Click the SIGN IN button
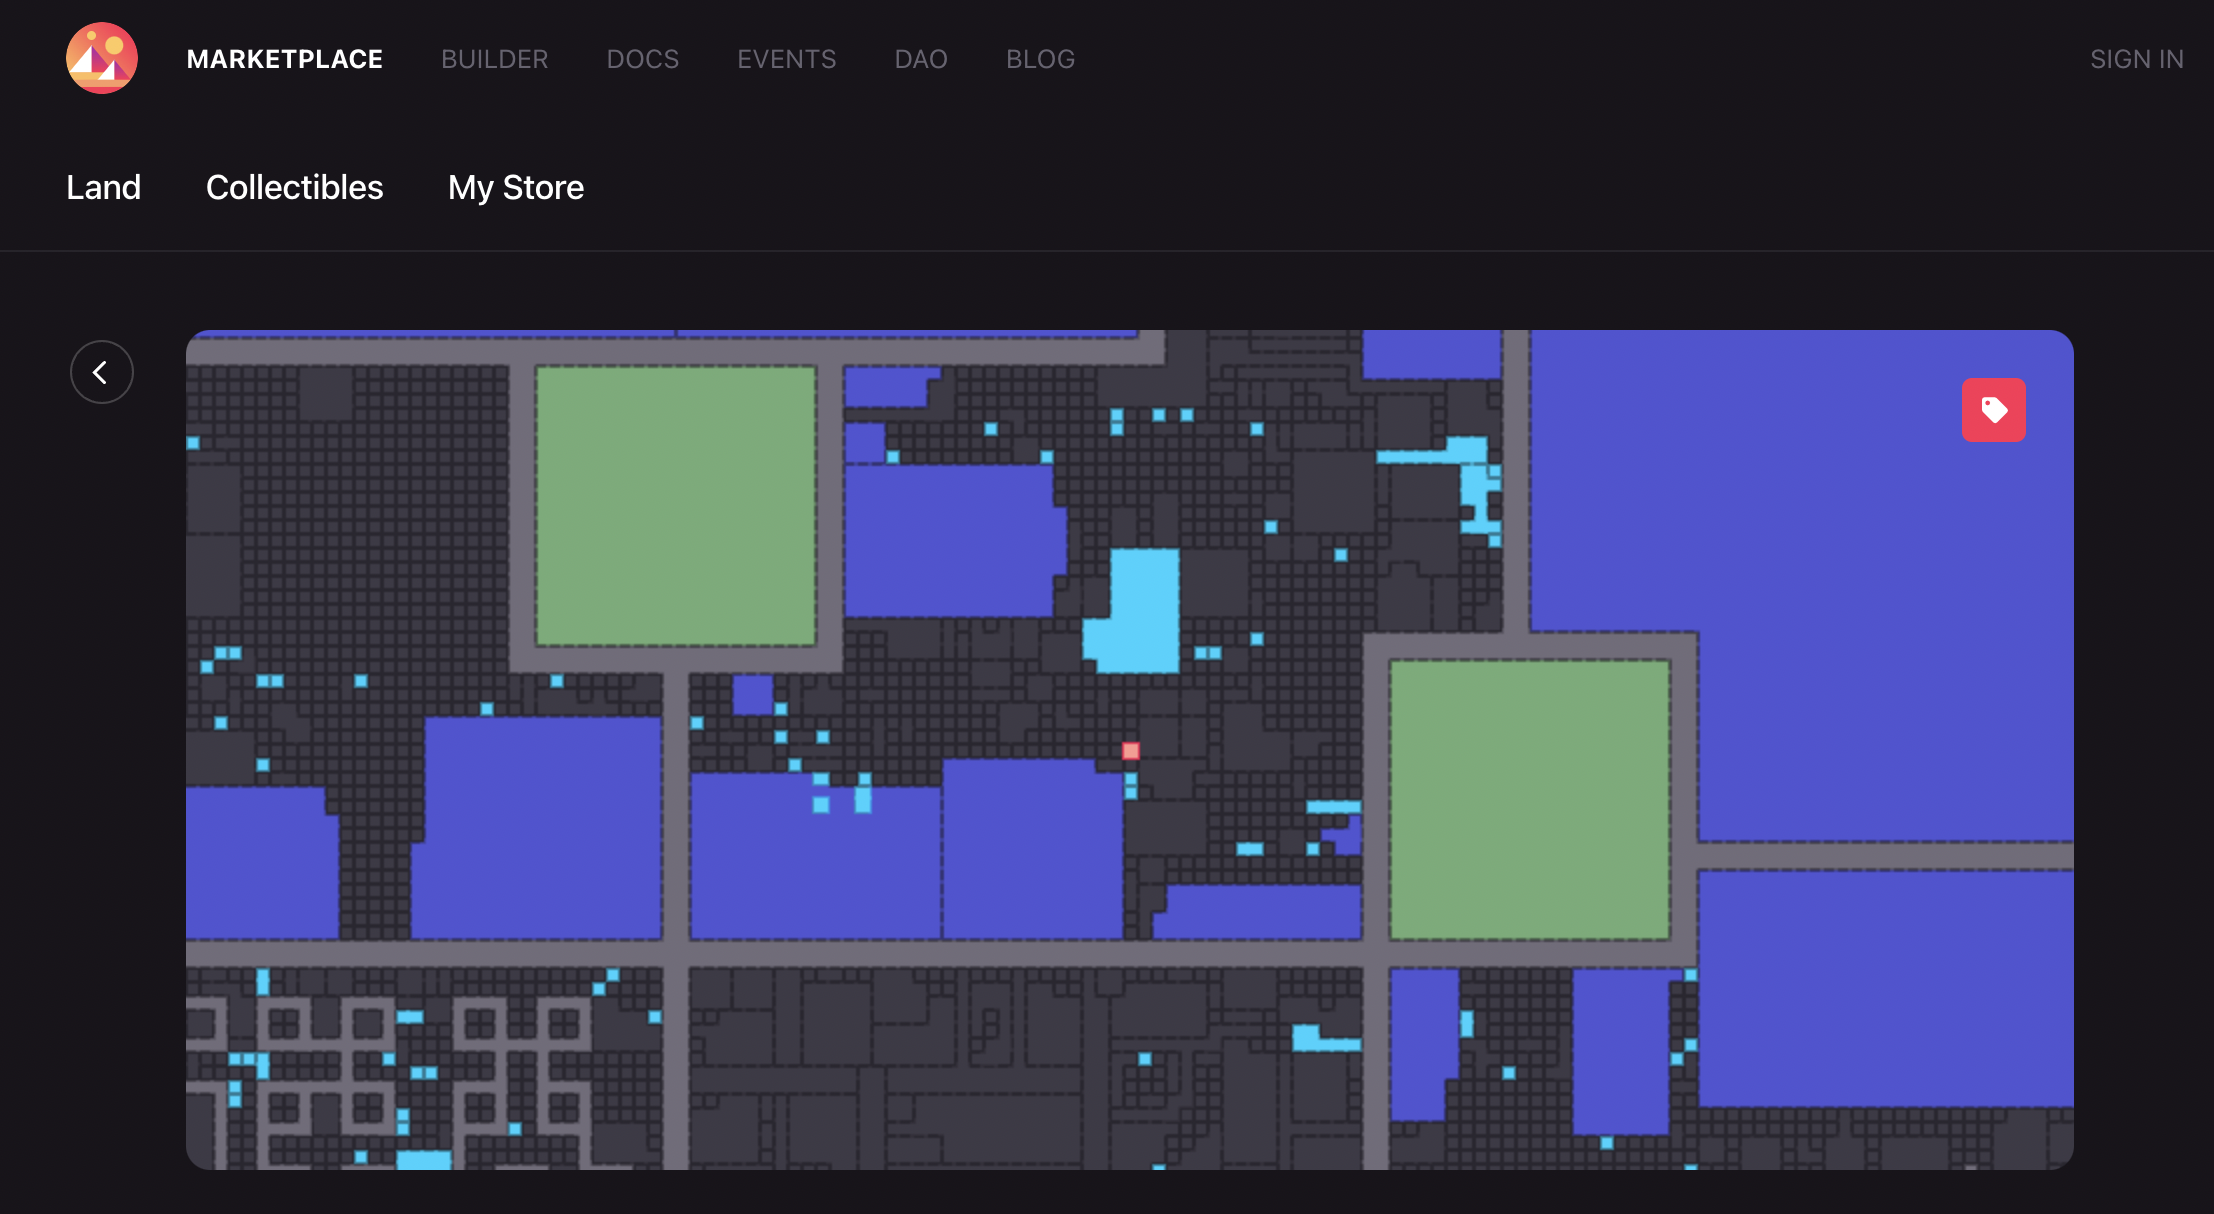The height and width of the screenshot is (1214, 2214). [x=2138, y=57]
